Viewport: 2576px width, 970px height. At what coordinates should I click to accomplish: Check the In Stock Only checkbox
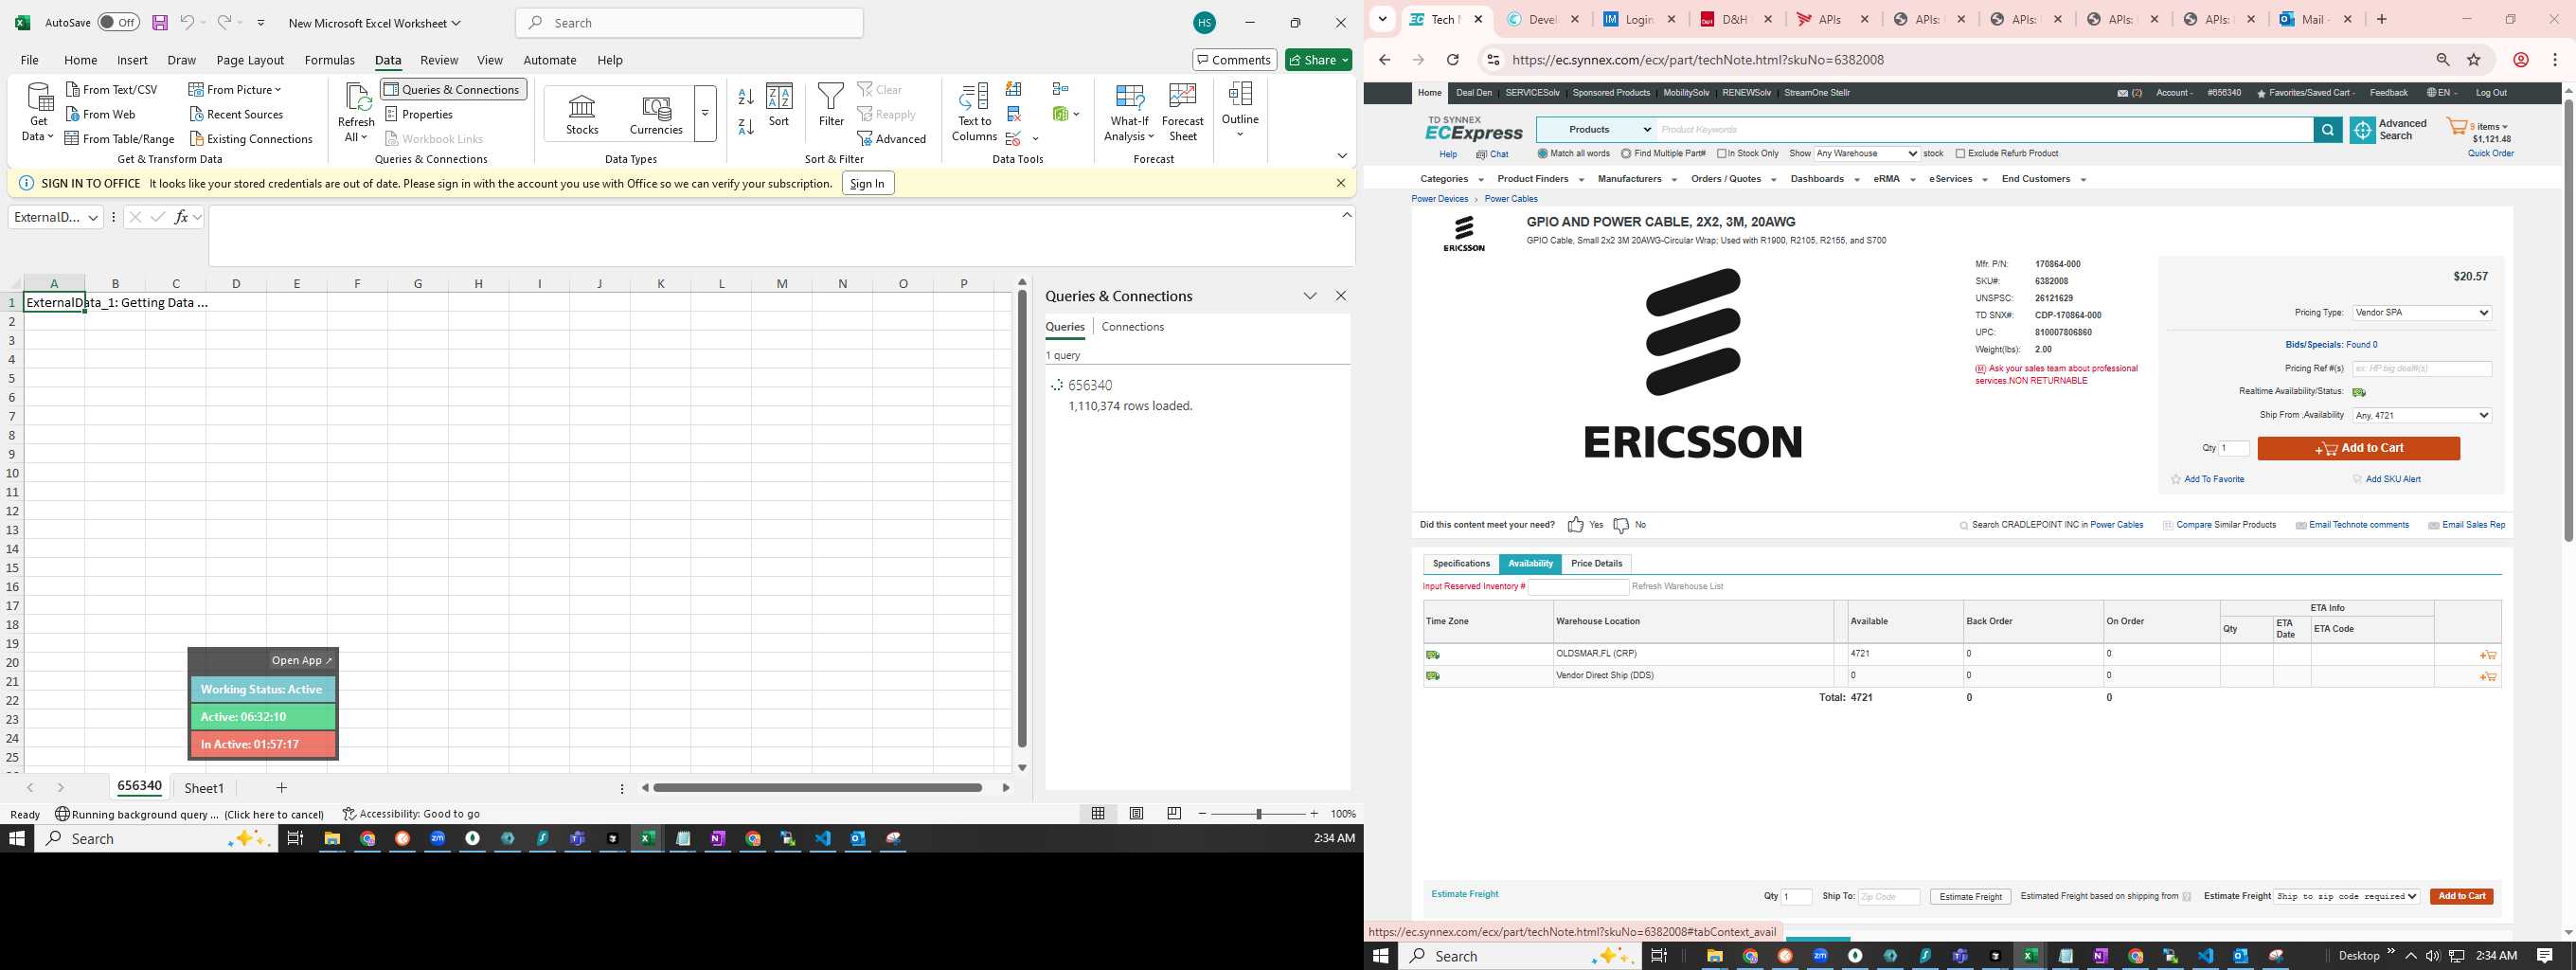point(1722,154)
